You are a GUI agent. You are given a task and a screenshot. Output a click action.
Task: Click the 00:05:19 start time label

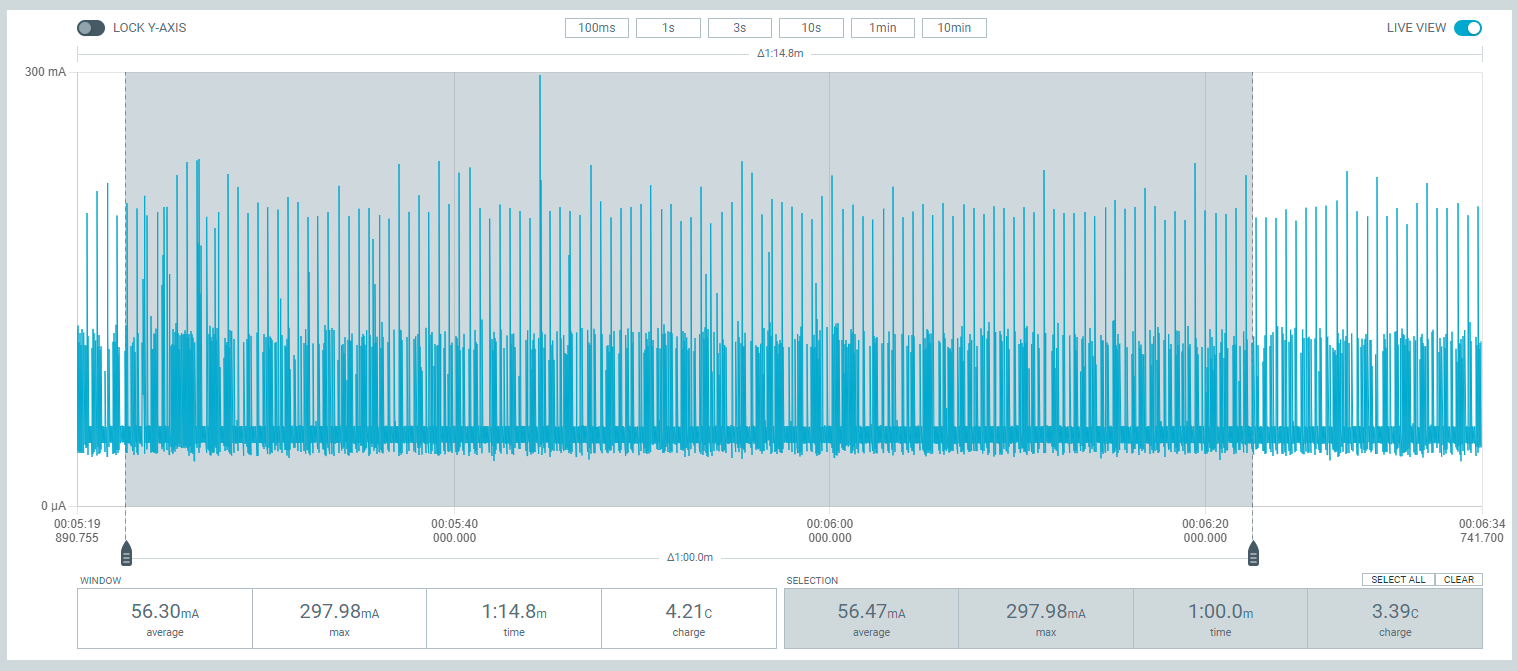coord(77,530)
